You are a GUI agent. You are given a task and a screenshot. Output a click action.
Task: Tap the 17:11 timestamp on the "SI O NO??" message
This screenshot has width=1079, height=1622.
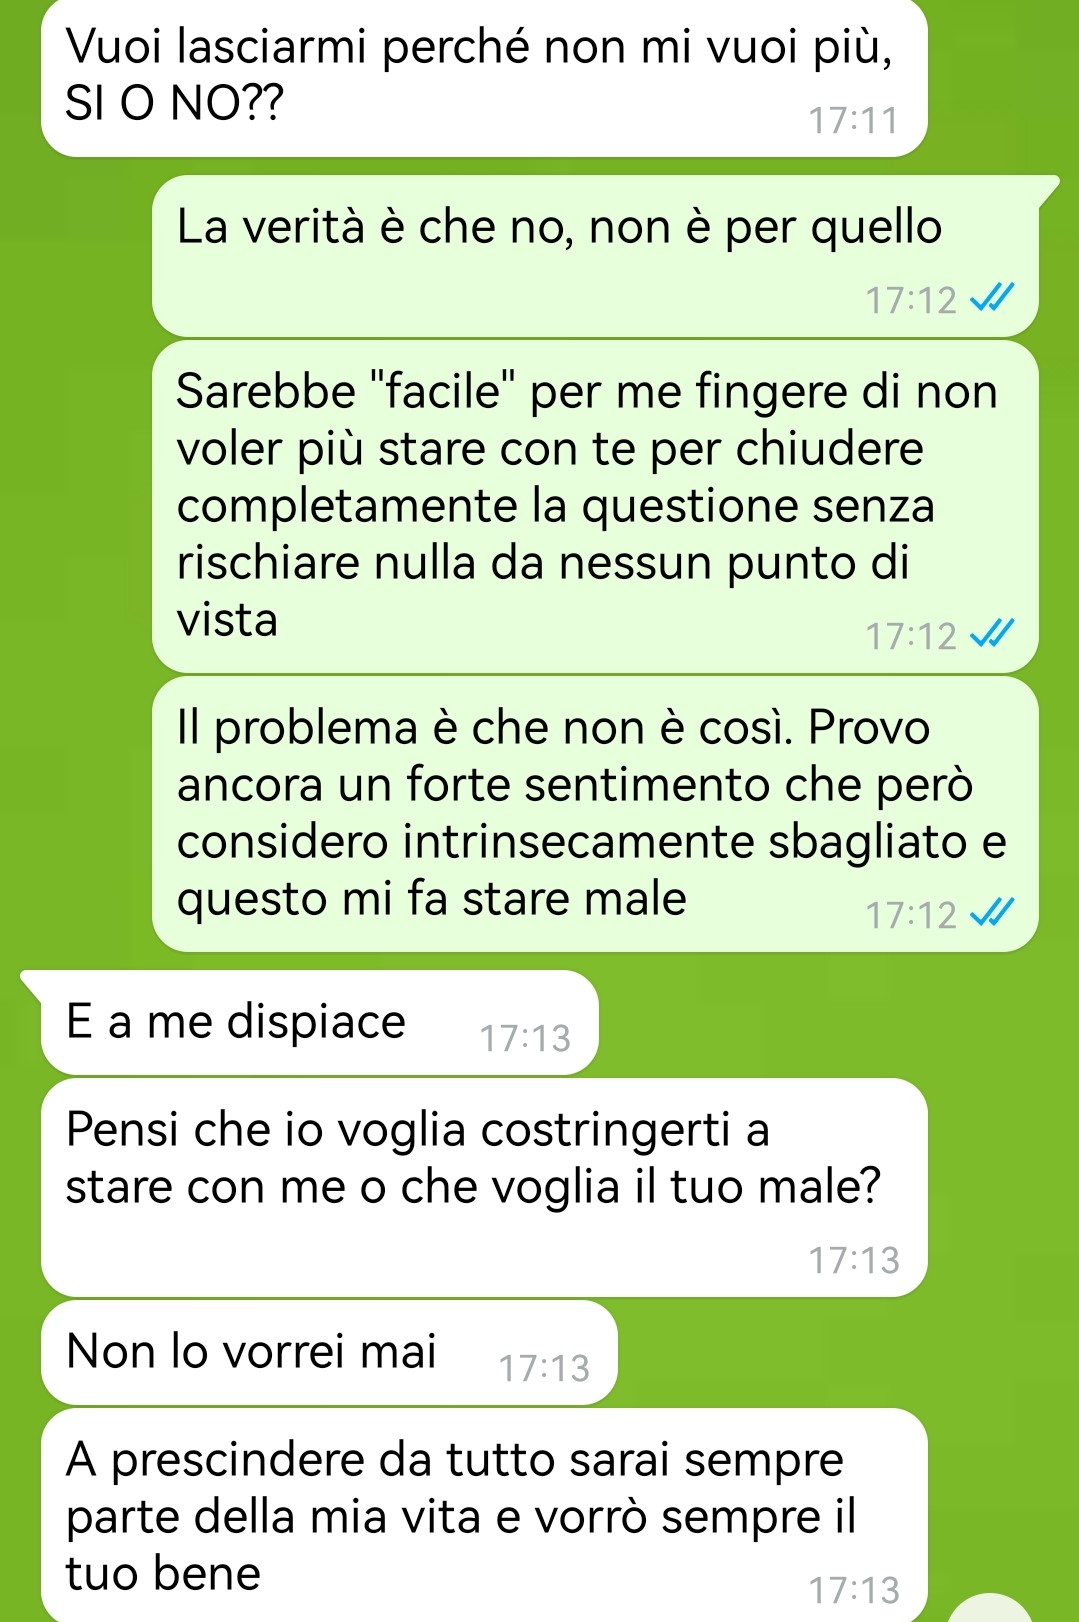tap(853, 121)
